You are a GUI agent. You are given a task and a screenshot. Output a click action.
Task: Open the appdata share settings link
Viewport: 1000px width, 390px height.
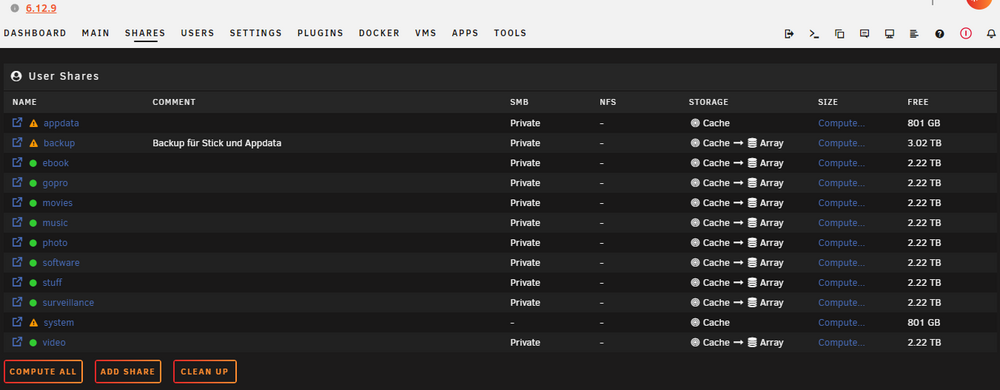tap(61, 123)
